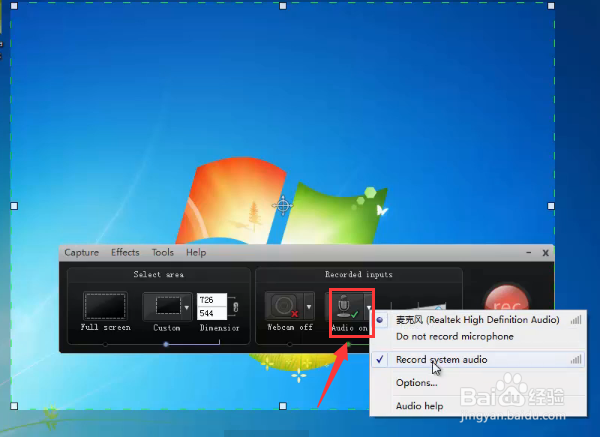Screen dimensions: 600x437
Task: Click the right-middle selection resize handle
Action: click(551, 206)
